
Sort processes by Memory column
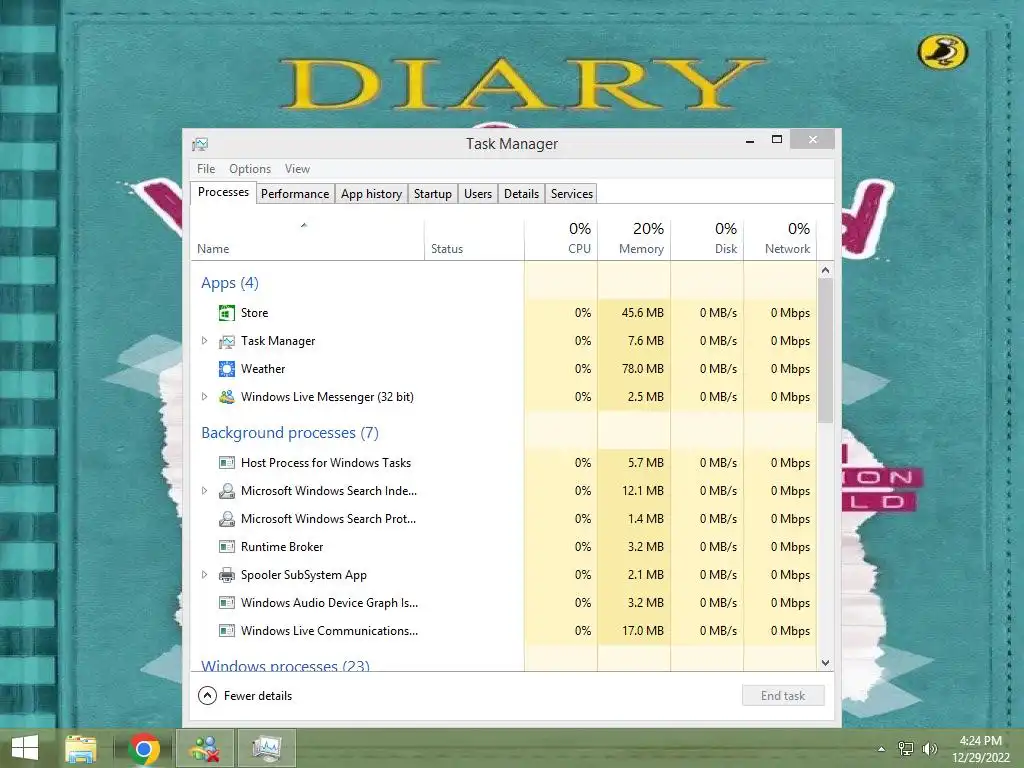[634, 240]
